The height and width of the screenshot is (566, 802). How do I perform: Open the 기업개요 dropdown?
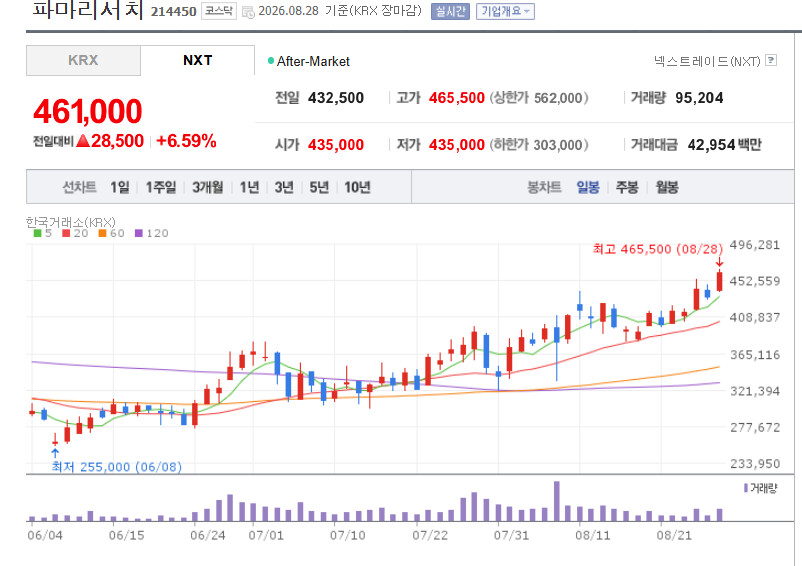[x=505, y=11]
